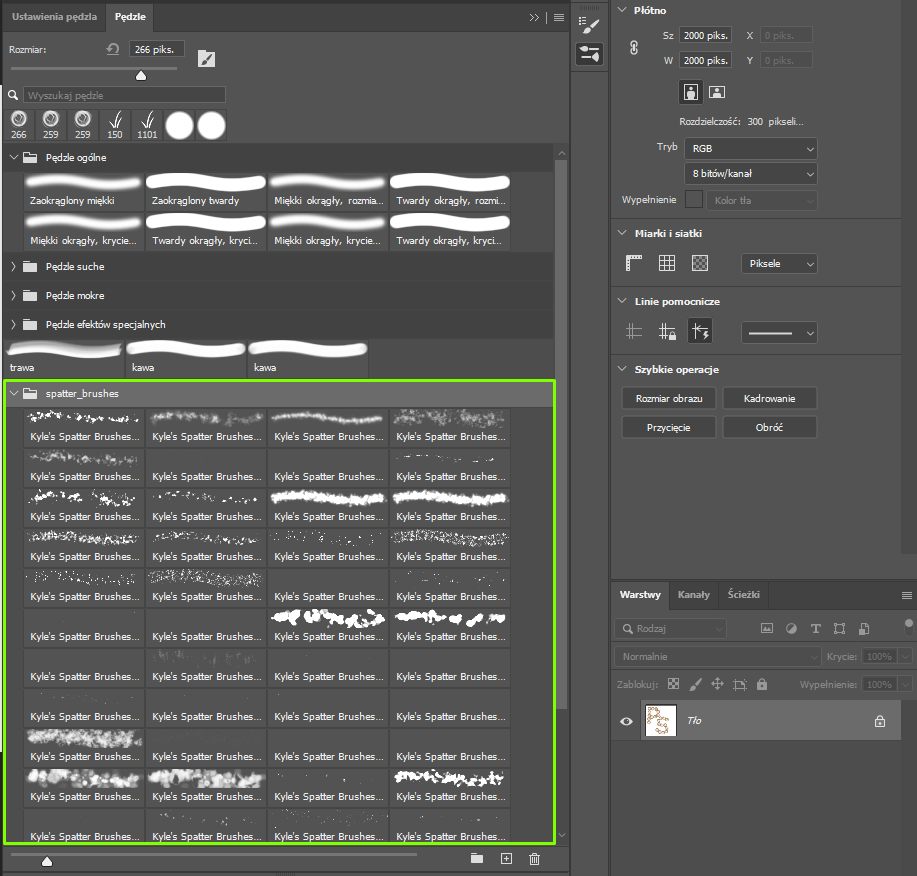Toggle guides visibility icon
917x876 pixels.
coord(634,332)
